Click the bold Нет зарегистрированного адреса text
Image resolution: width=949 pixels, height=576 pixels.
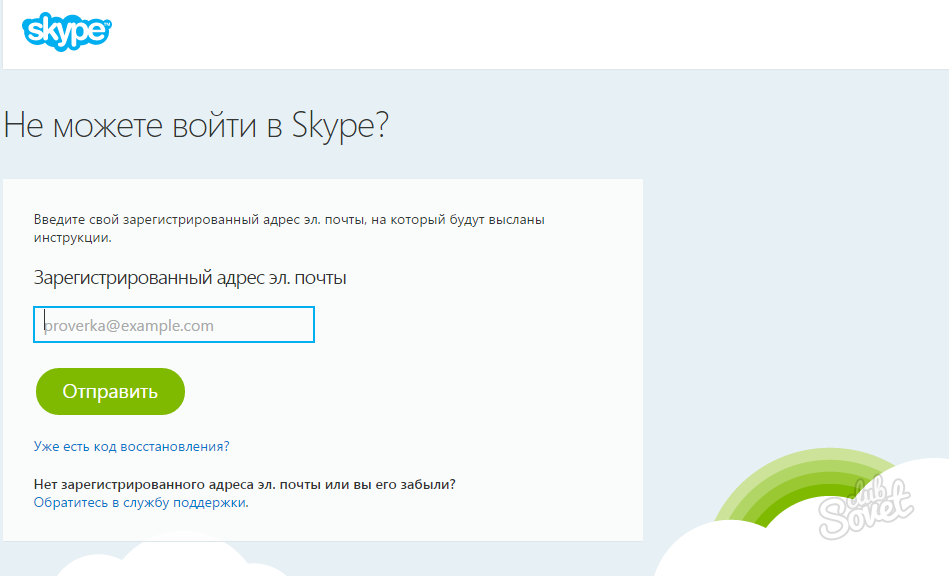(x=245, y=484)
